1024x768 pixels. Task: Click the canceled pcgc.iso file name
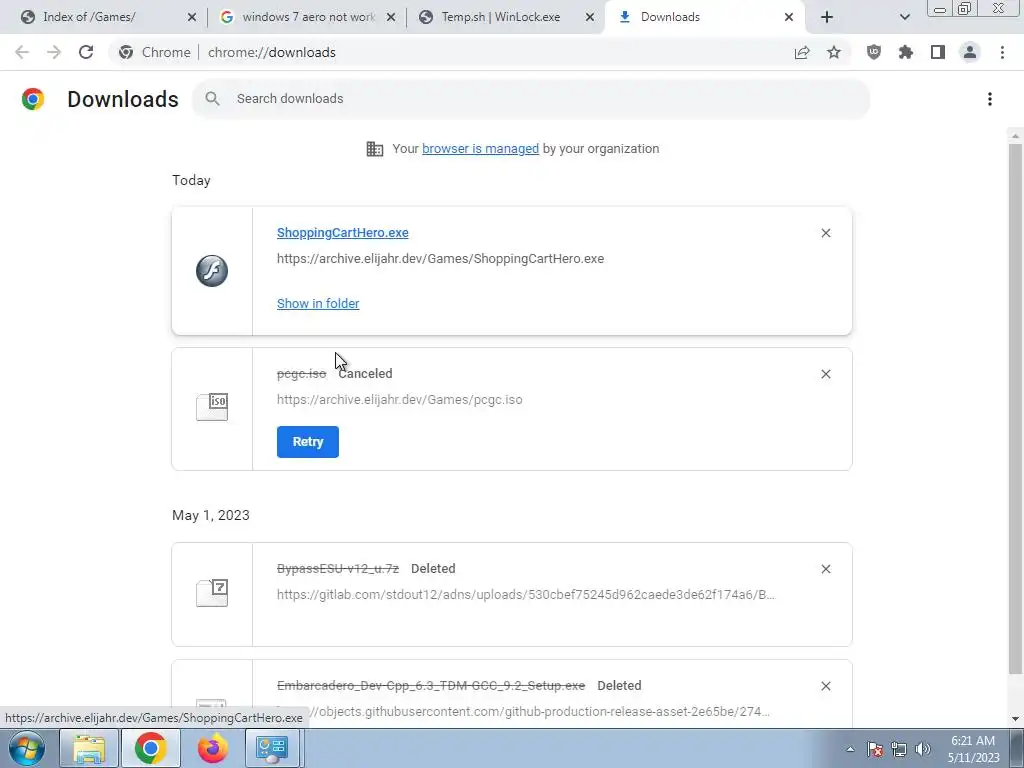301,374
